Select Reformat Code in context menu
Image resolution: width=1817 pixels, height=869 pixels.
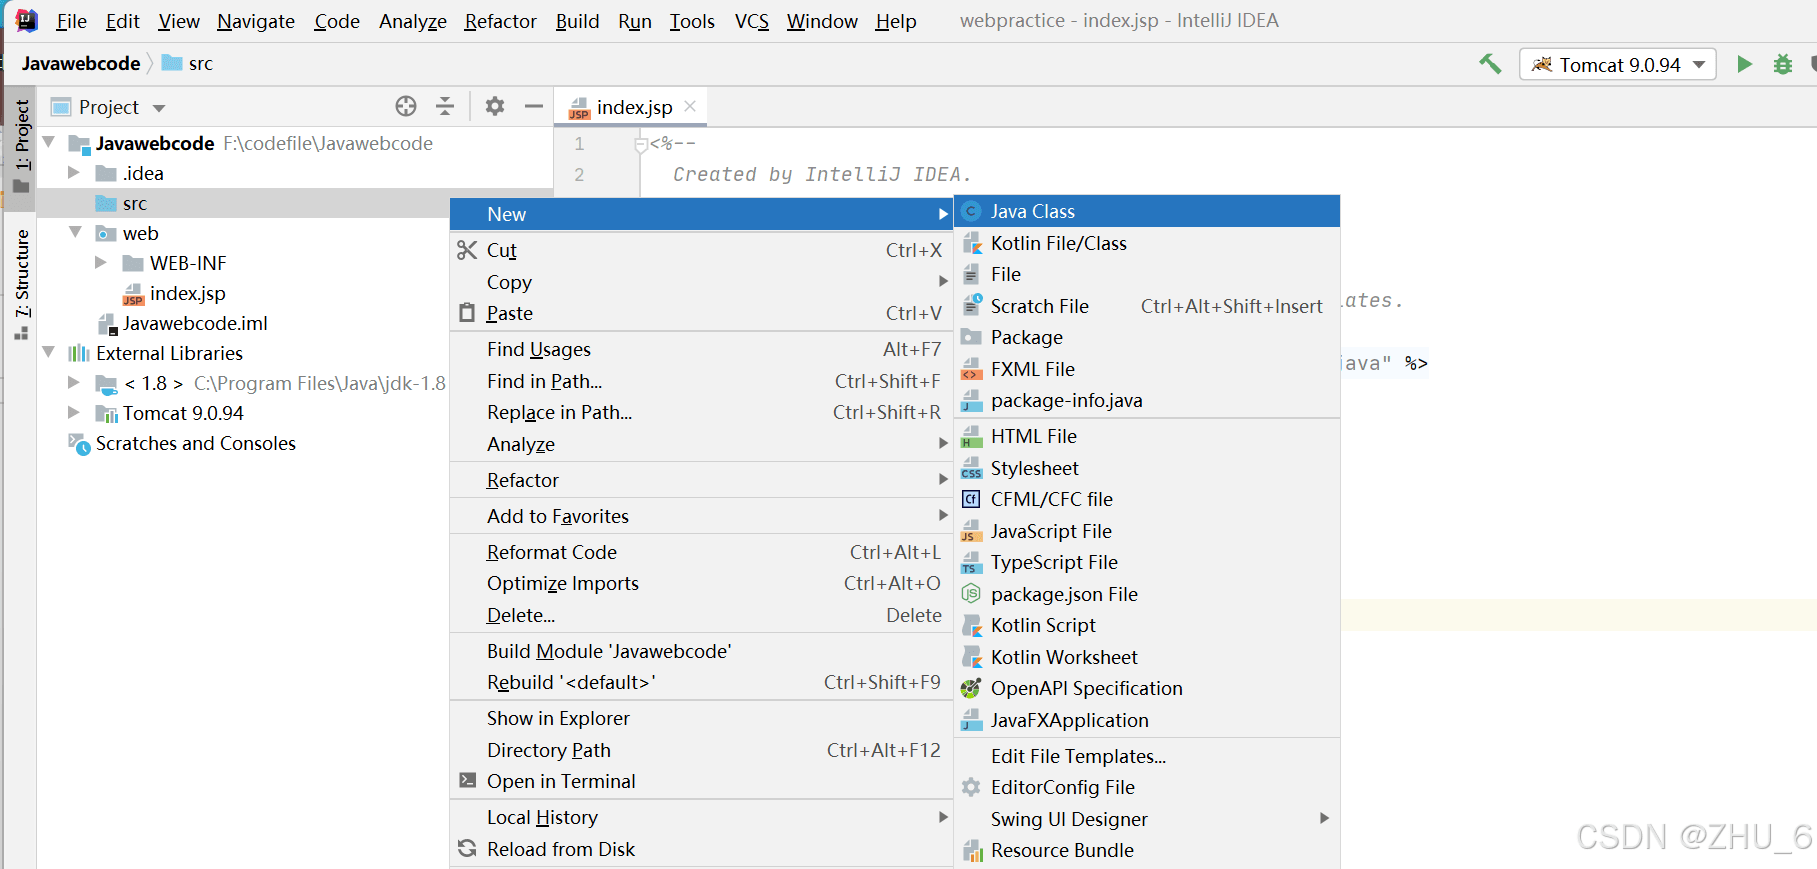[x=701, y=552]
